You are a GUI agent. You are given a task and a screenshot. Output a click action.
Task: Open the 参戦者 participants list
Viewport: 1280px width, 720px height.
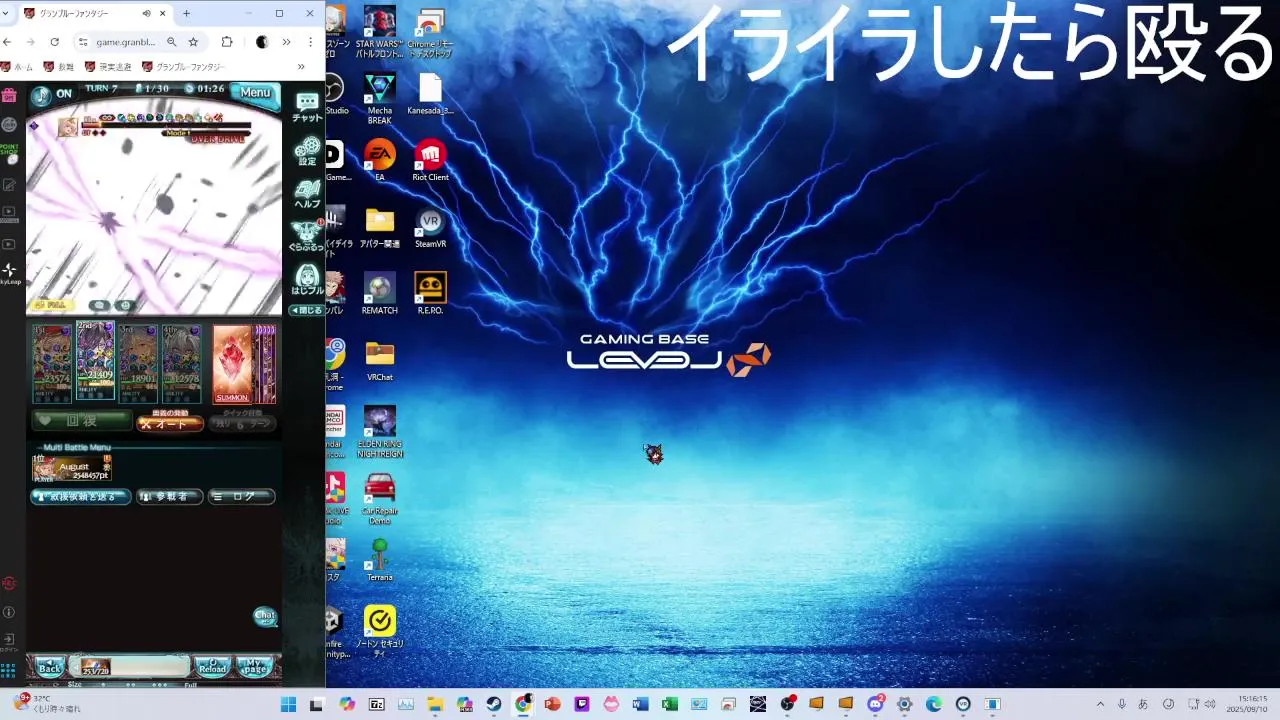pyautogui.click(x=169, y=496)
